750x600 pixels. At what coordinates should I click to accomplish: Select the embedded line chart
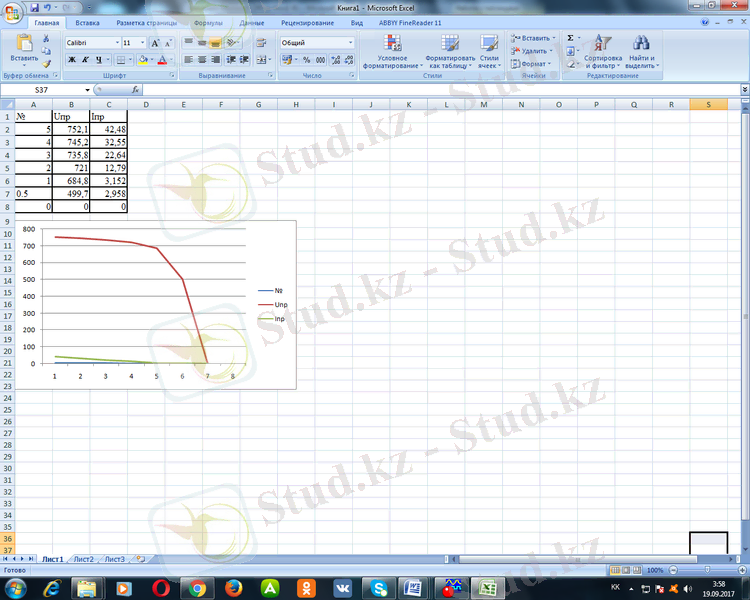point(155,305)
